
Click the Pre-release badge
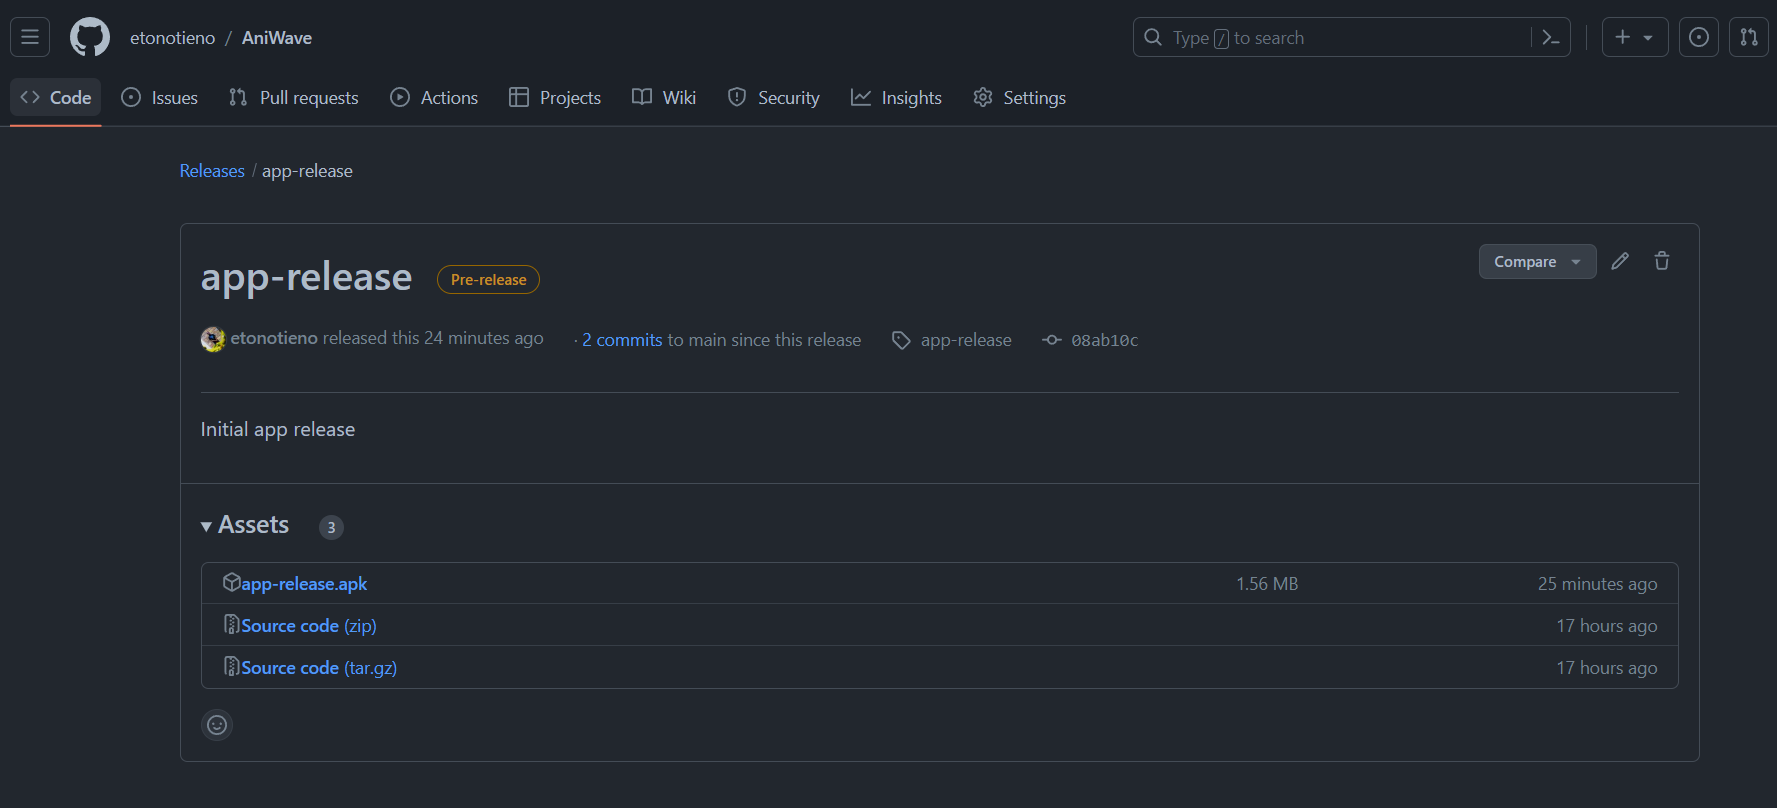click(x=488, y=280)
